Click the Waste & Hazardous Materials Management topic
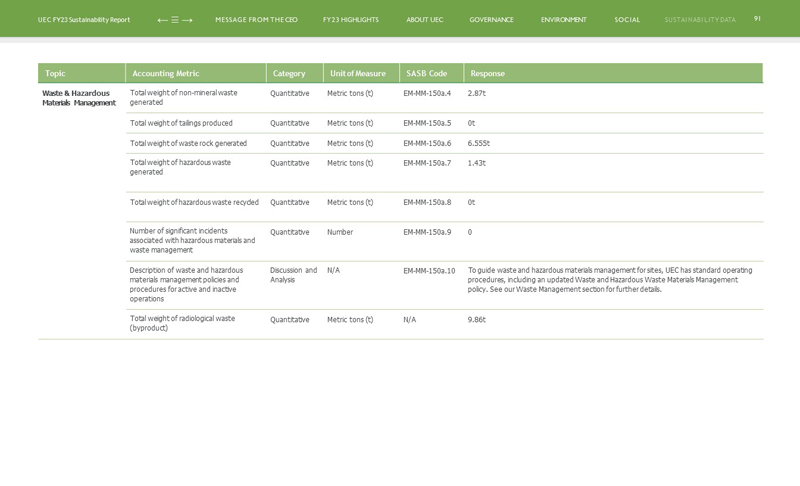The width and height of the screenshot is (800, 486). pos(78,98)
